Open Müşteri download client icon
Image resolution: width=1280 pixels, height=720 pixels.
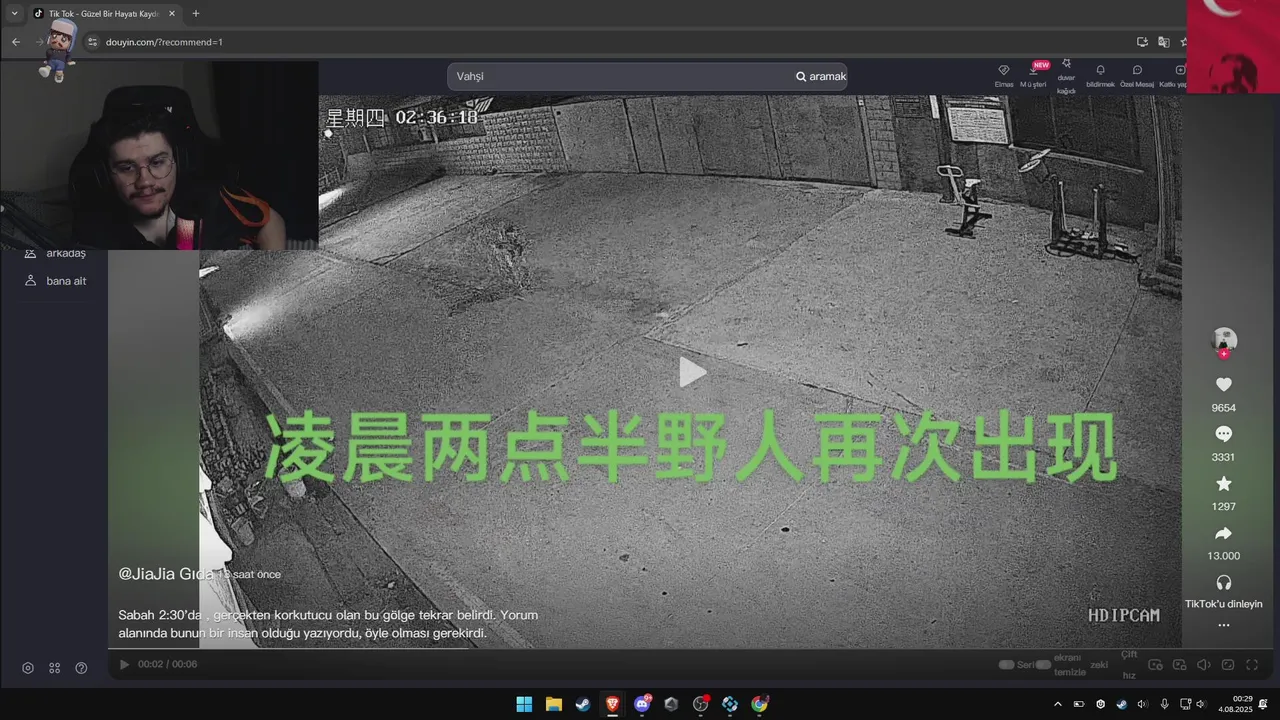coord(1033,71)
